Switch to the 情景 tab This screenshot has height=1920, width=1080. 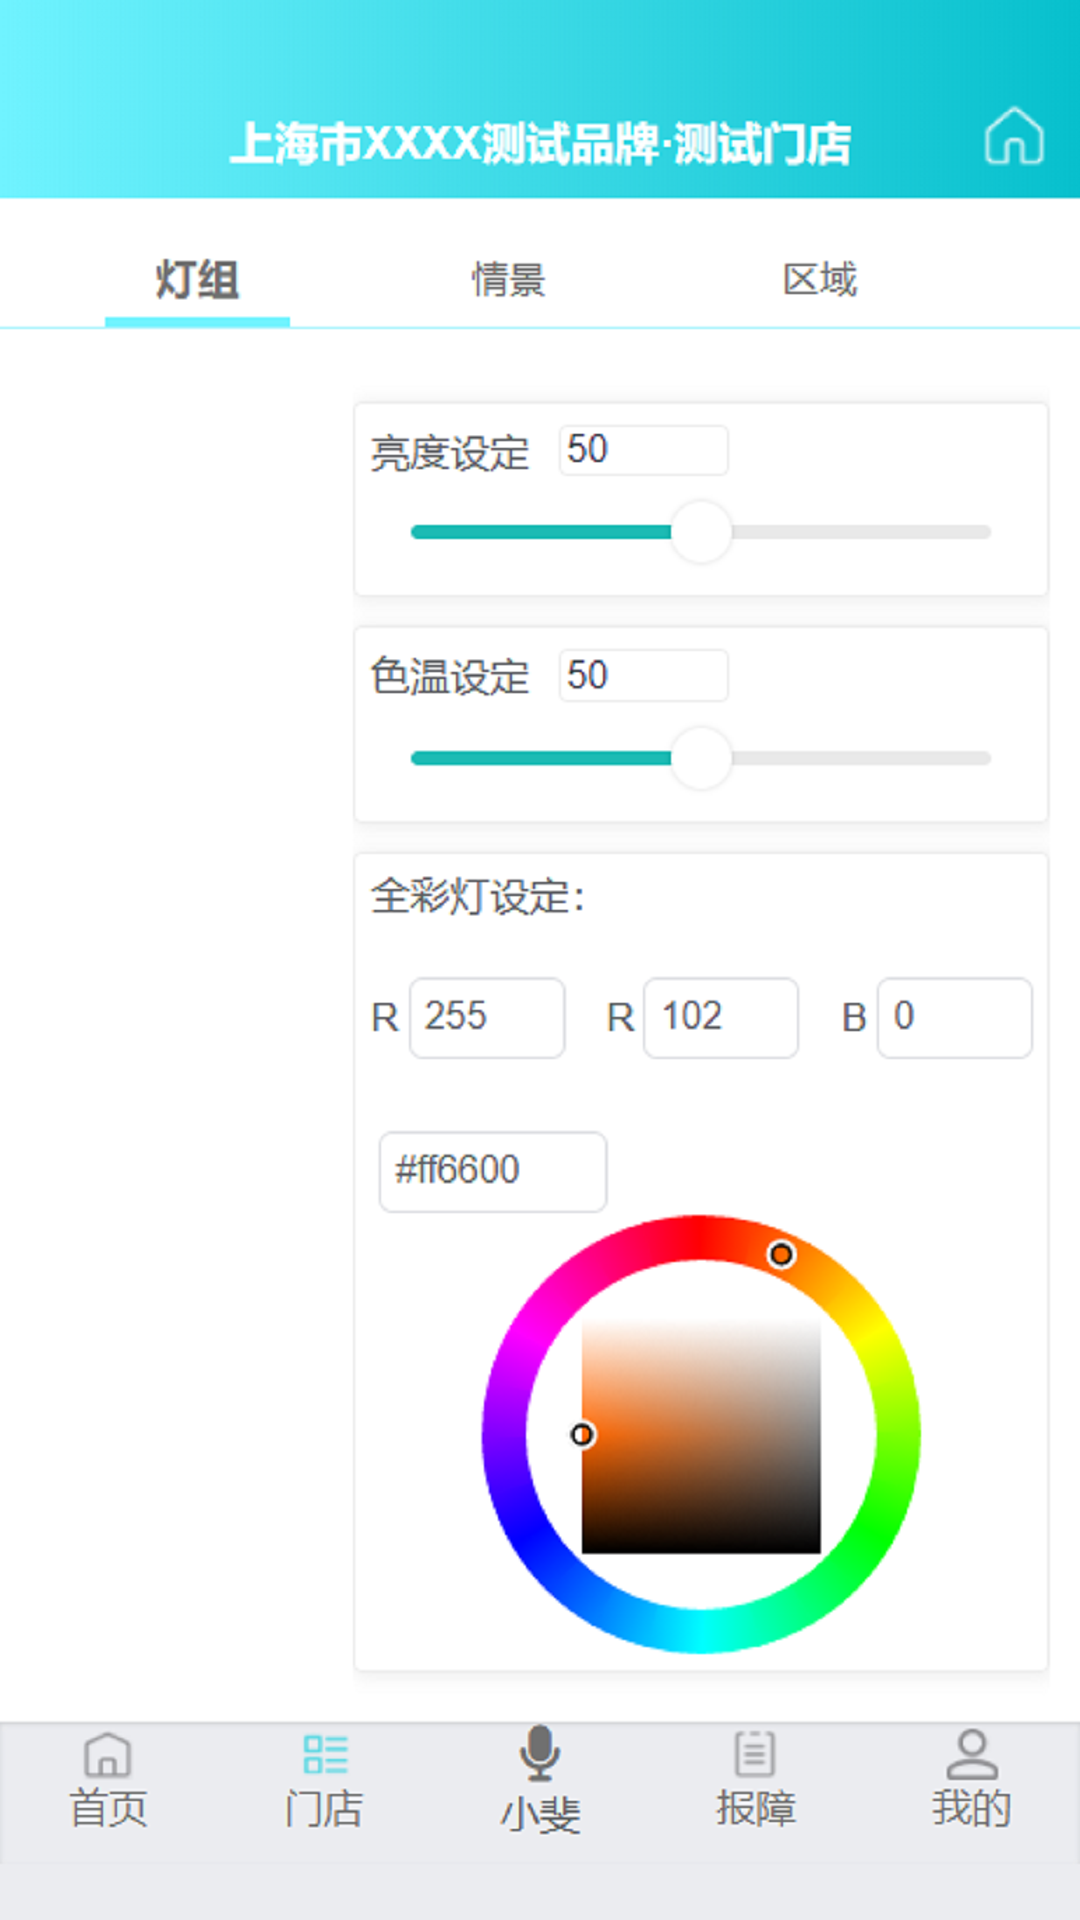(509, 280)
